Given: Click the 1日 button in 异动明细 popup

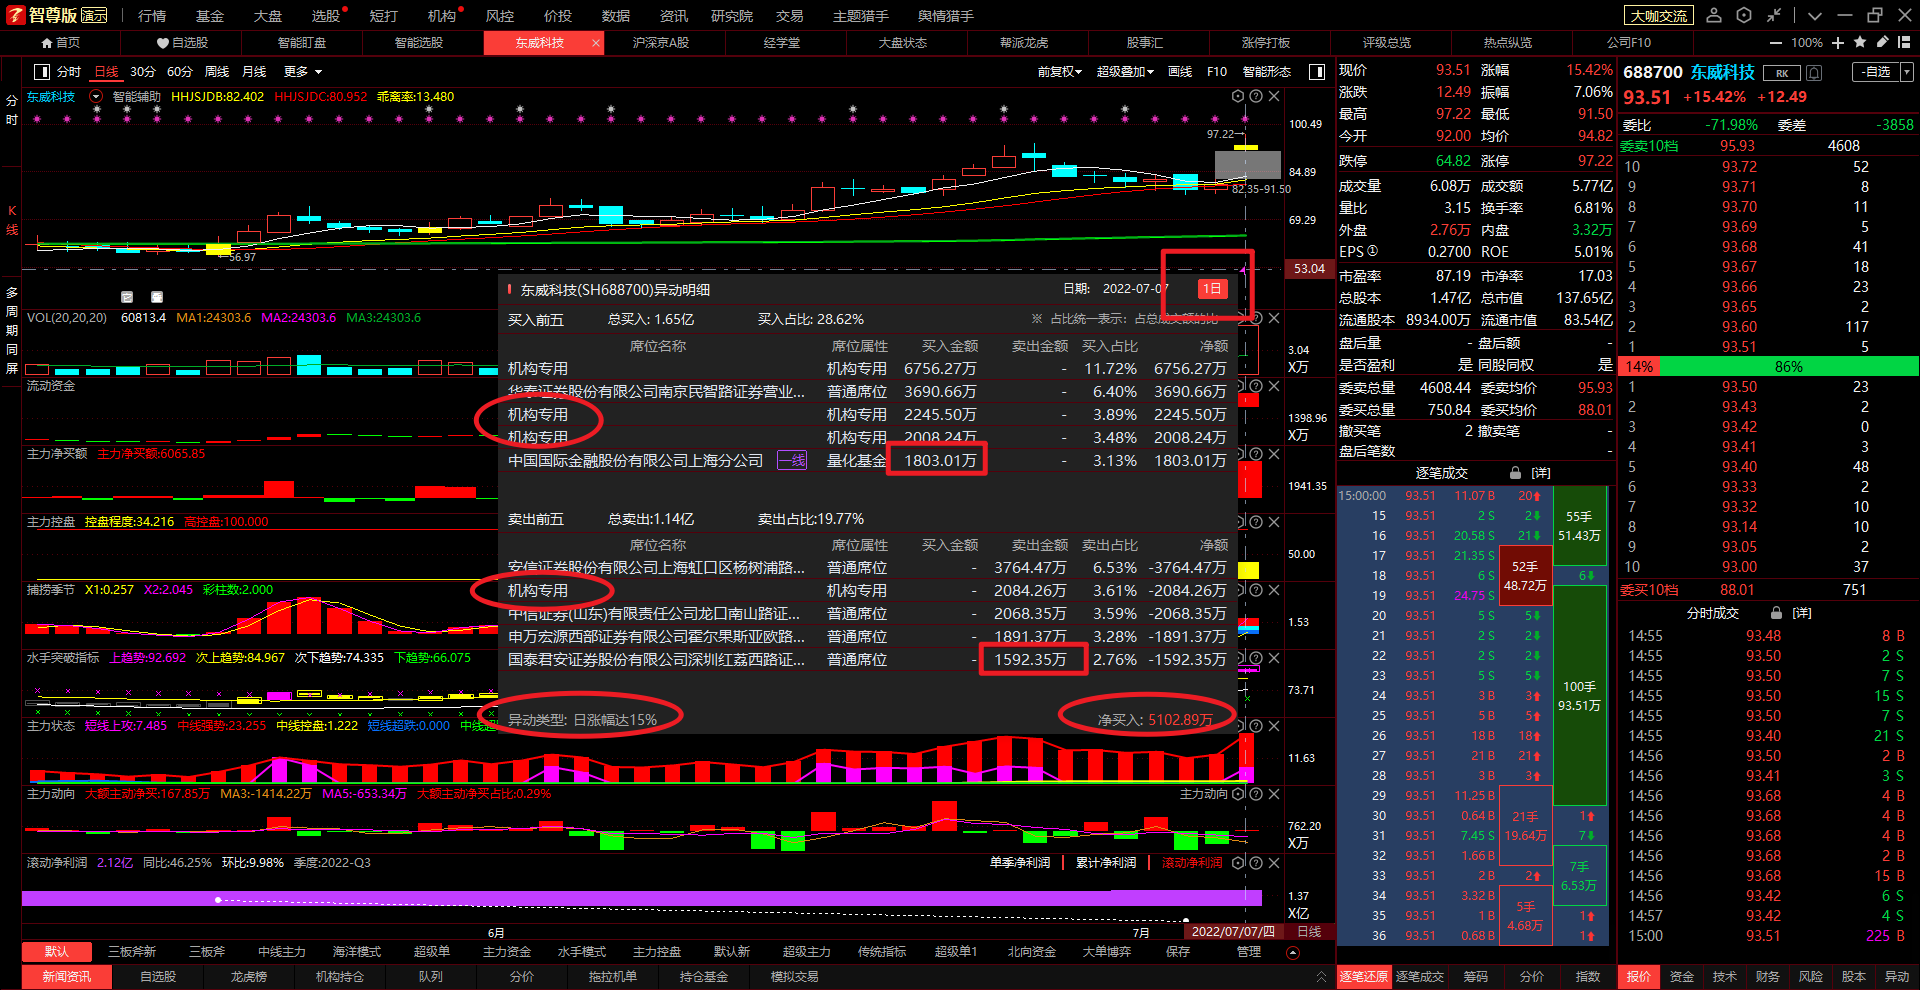Looking at the screenshot, I should click(1211, 289).
